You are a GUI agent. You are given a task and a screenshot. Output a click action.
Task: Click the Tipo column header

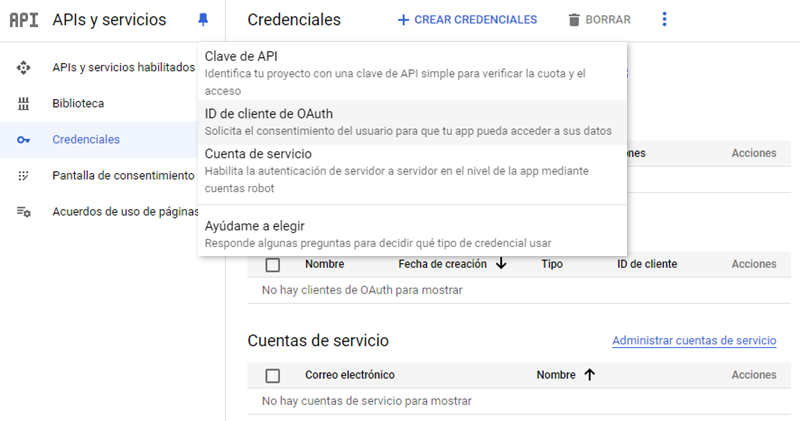click(552, 264)
